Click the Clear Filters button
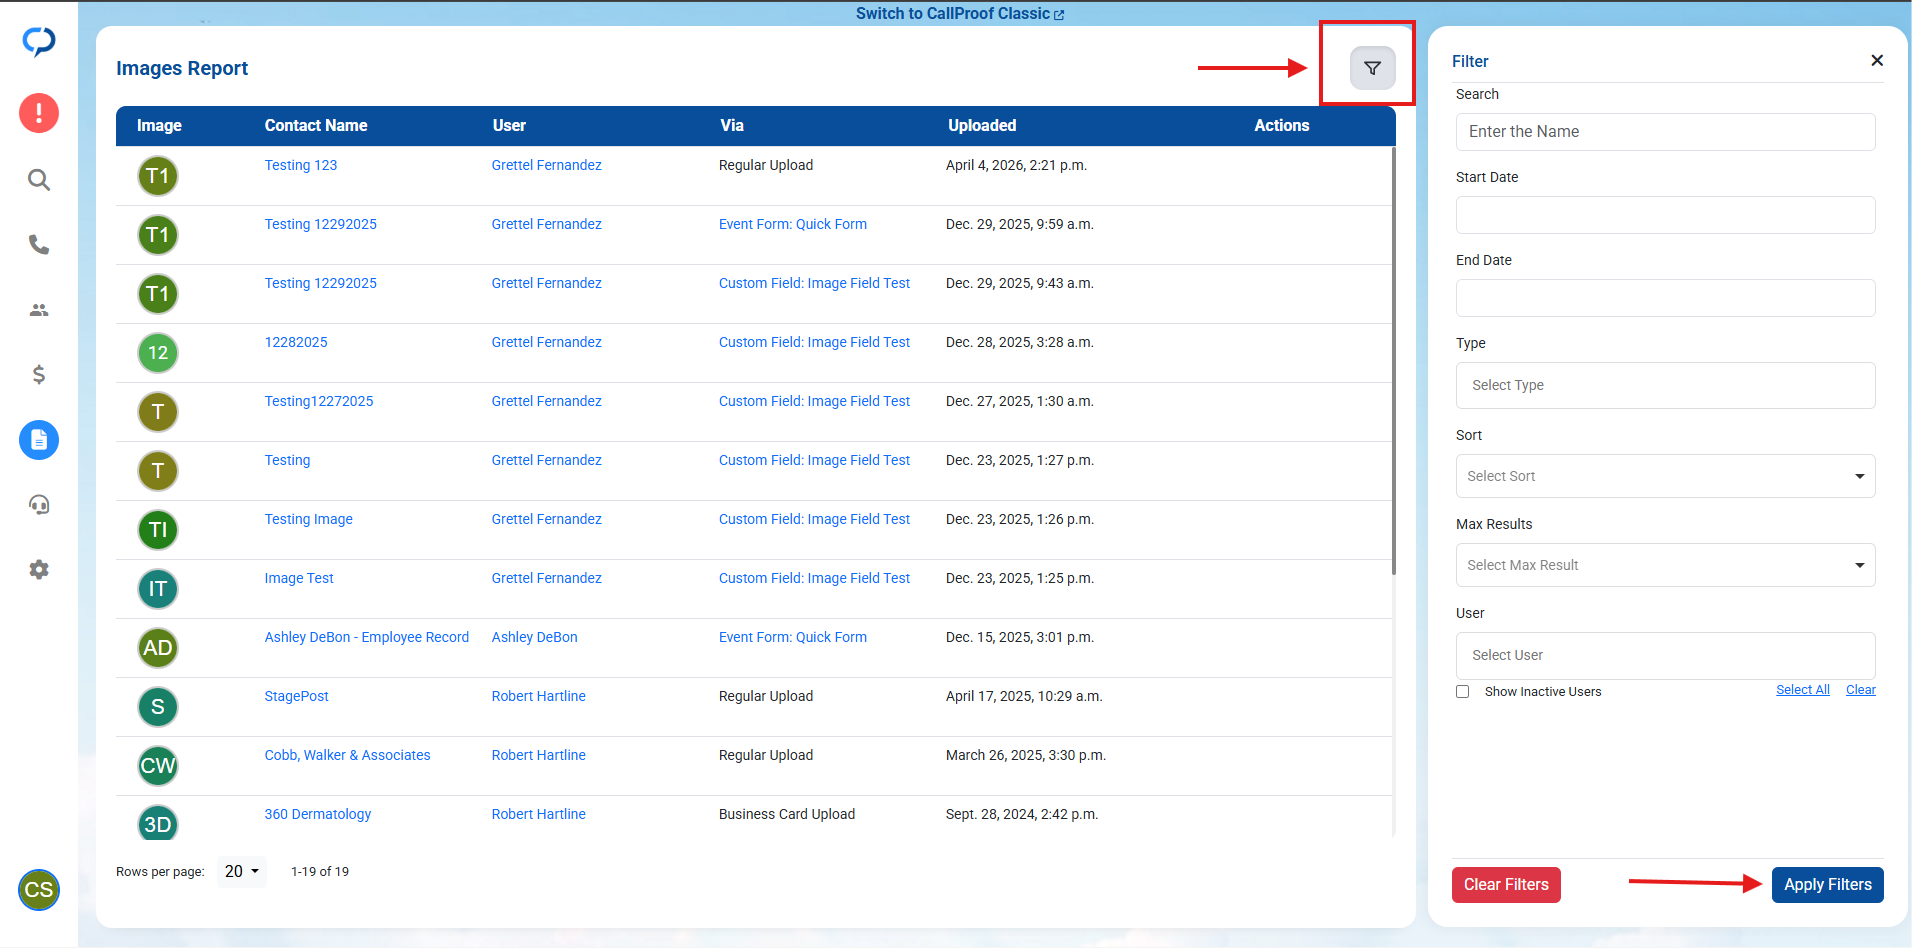The width and height of the screenshot is (1912, 948). tap(1506, 884)
